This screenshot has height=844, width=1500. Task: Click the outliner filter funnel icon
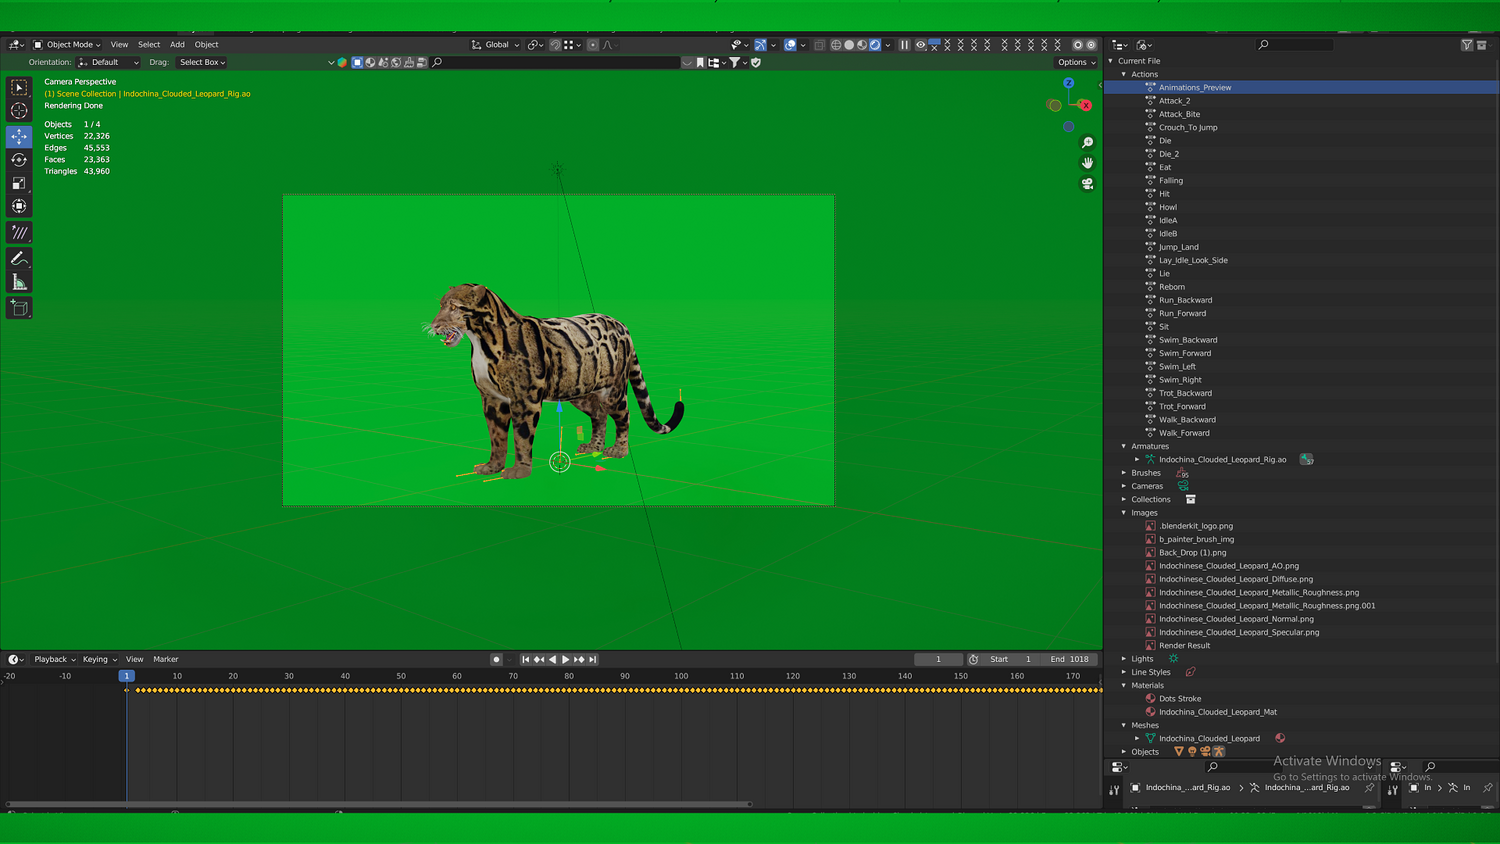(1467, 45)
